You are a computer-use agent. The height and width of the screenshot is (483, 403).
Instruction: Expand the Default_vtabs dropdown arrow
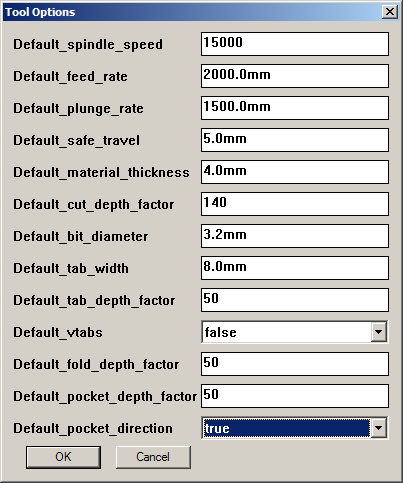(379, 332)
